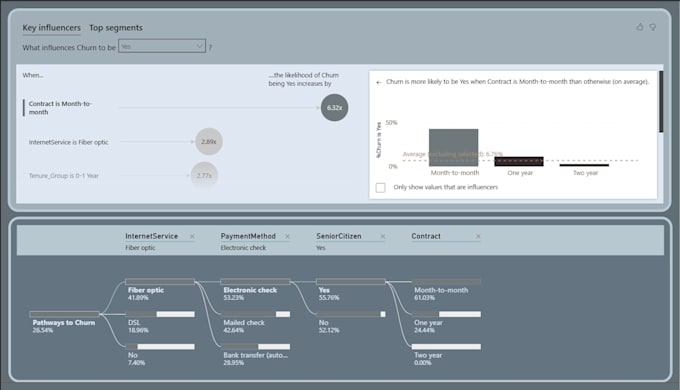
Task: Select the DSL node
Action: (160, 314)
